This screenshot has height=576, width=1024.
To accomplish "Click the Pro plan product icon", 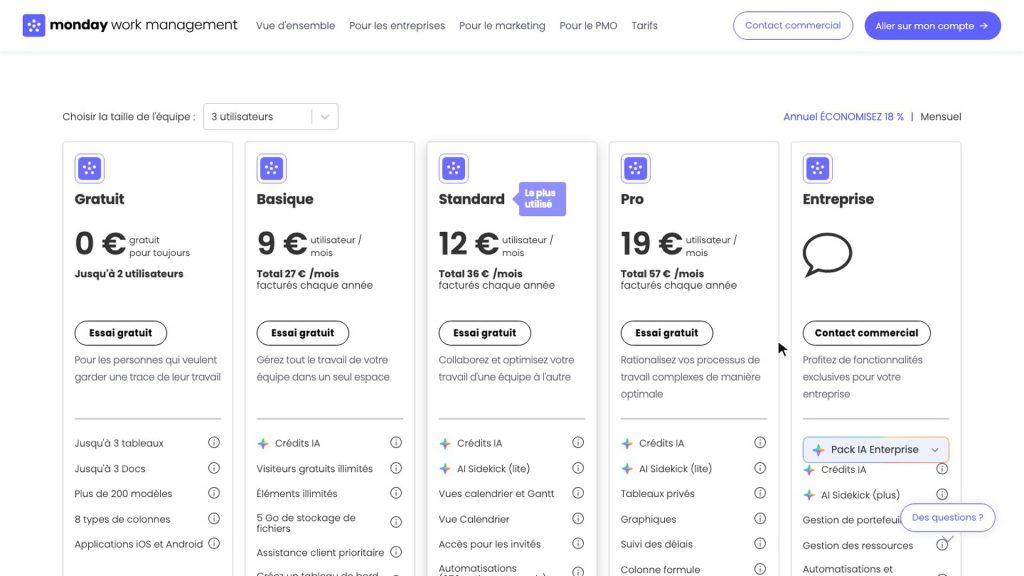I will tap(635, 168).
